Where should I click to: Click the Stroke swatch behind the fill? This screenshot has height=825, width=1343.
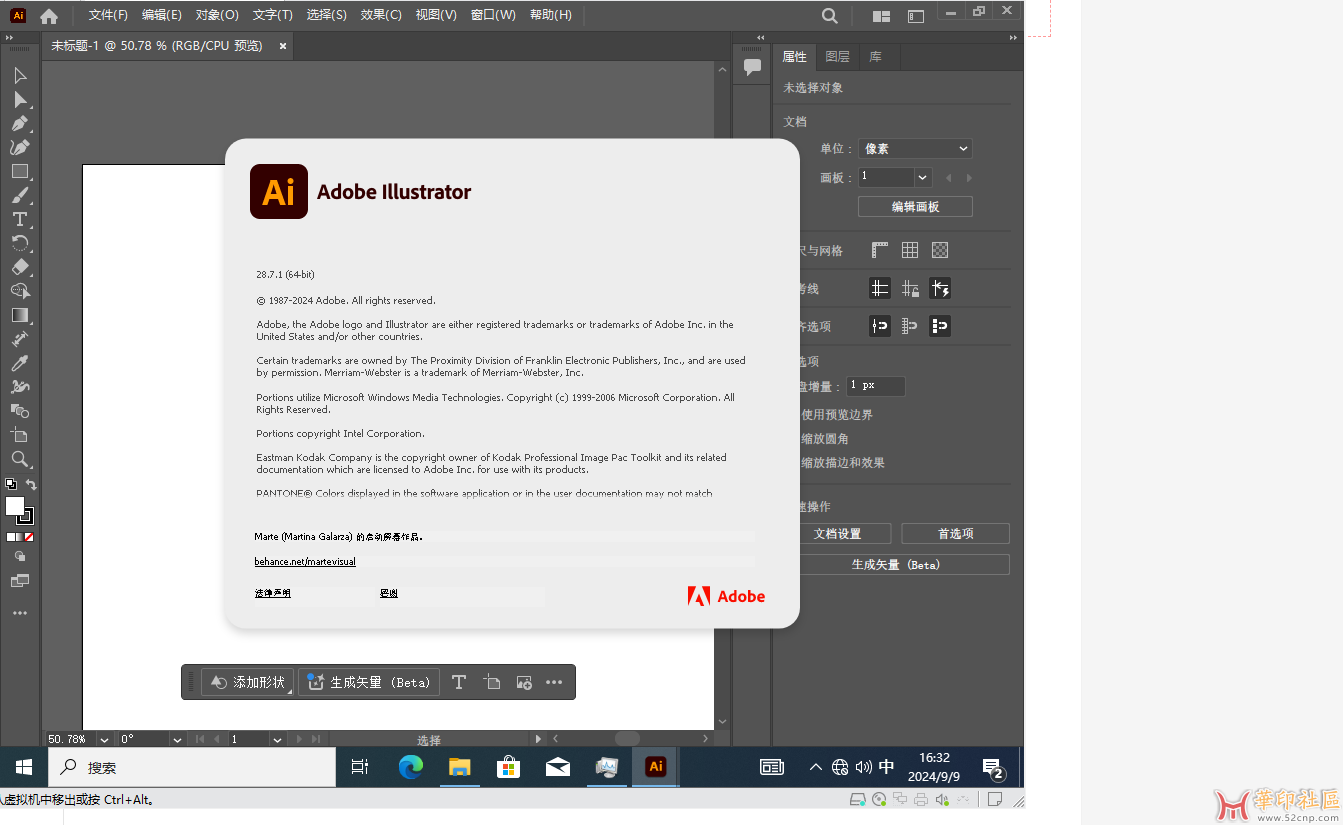[27, 518]
